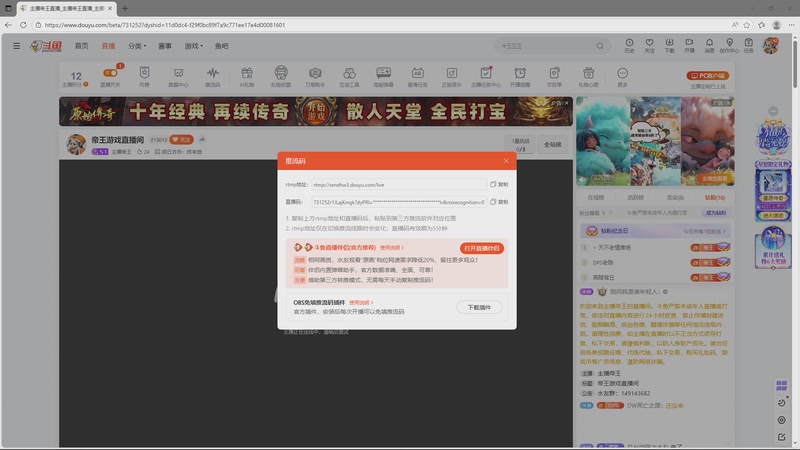Viewport: 800px width, 450px height.
Task: Open 礼物心愿 toolbar icon
Action: [x=588, y=77]
